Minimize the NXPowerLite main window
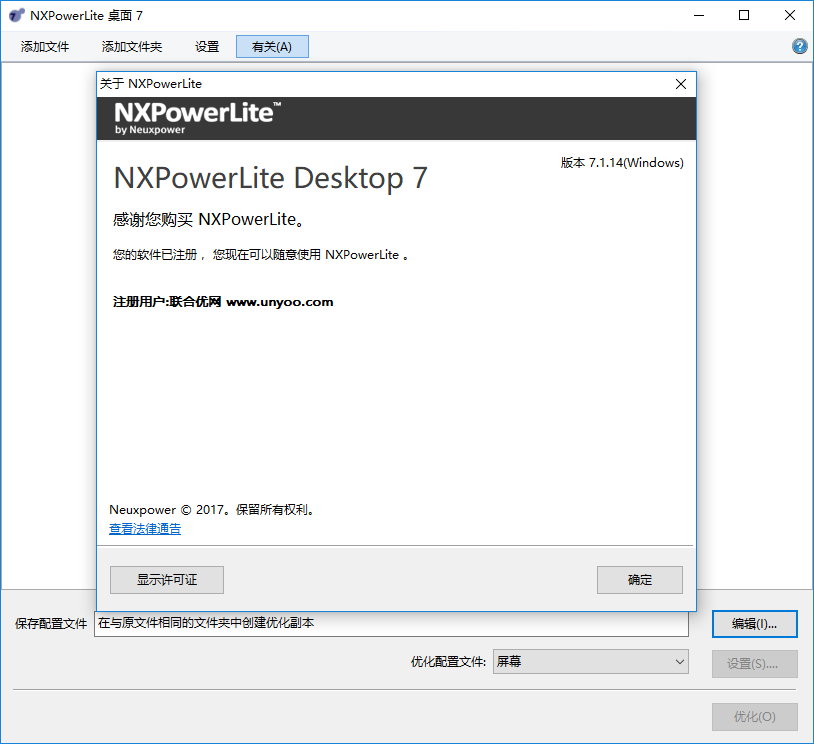814x744 pixels. point(699,16)
